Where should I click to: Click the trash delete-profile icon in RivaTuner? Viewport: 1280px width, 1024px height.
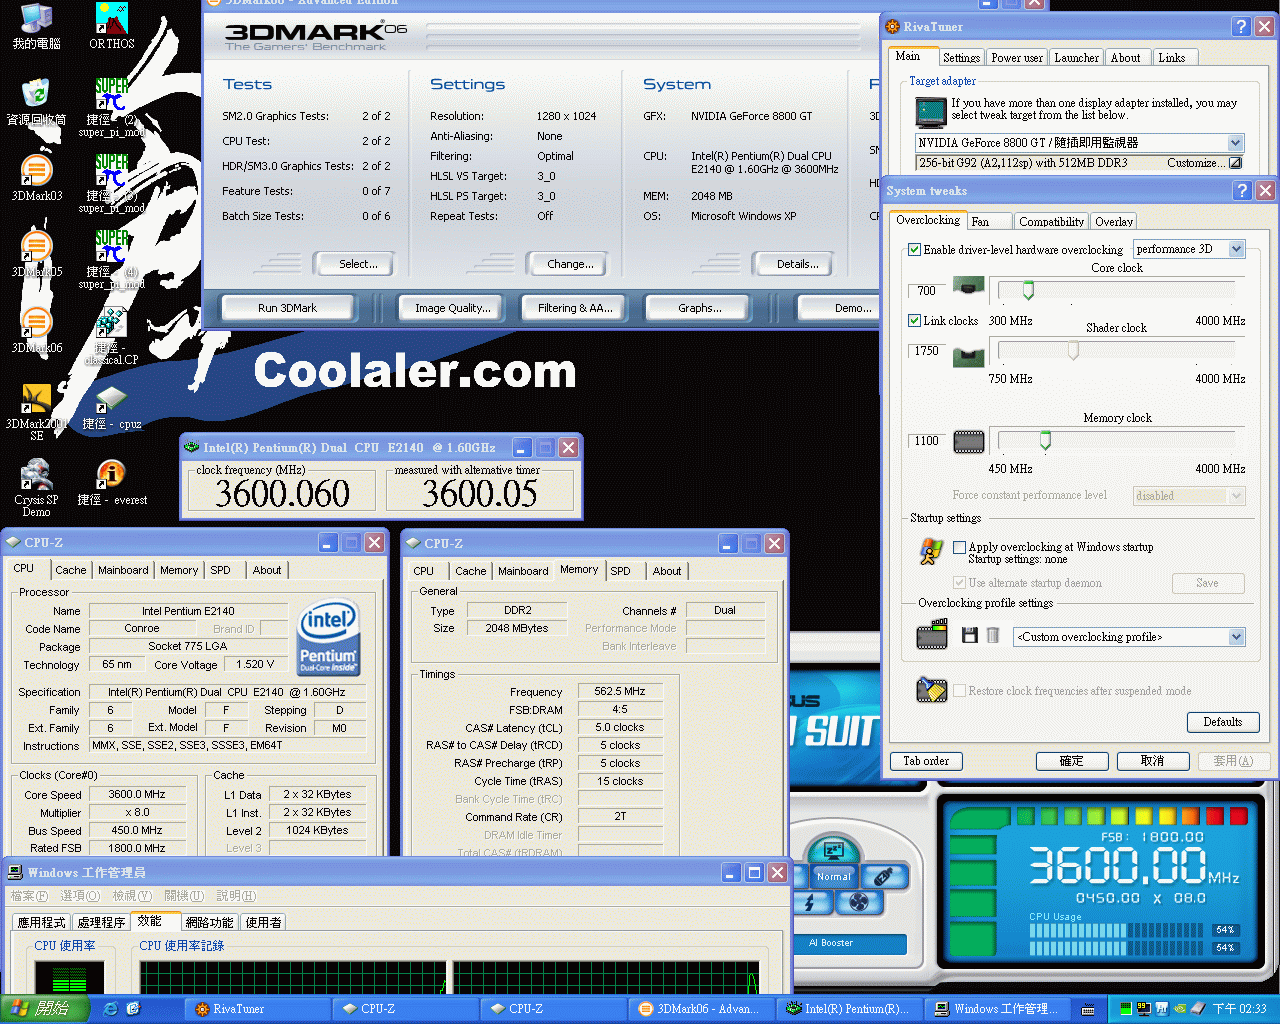993,636
